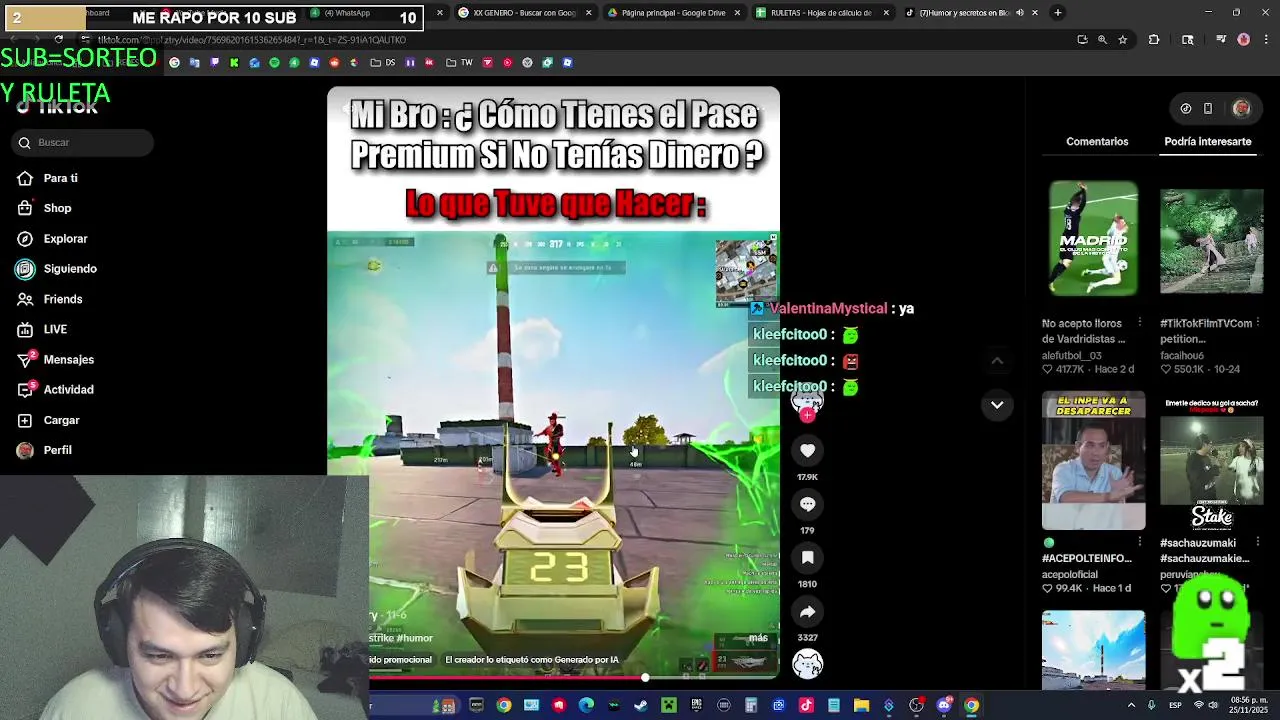Switch to the Comentarios tab

pyautogui.click(x=1097, y=142)
